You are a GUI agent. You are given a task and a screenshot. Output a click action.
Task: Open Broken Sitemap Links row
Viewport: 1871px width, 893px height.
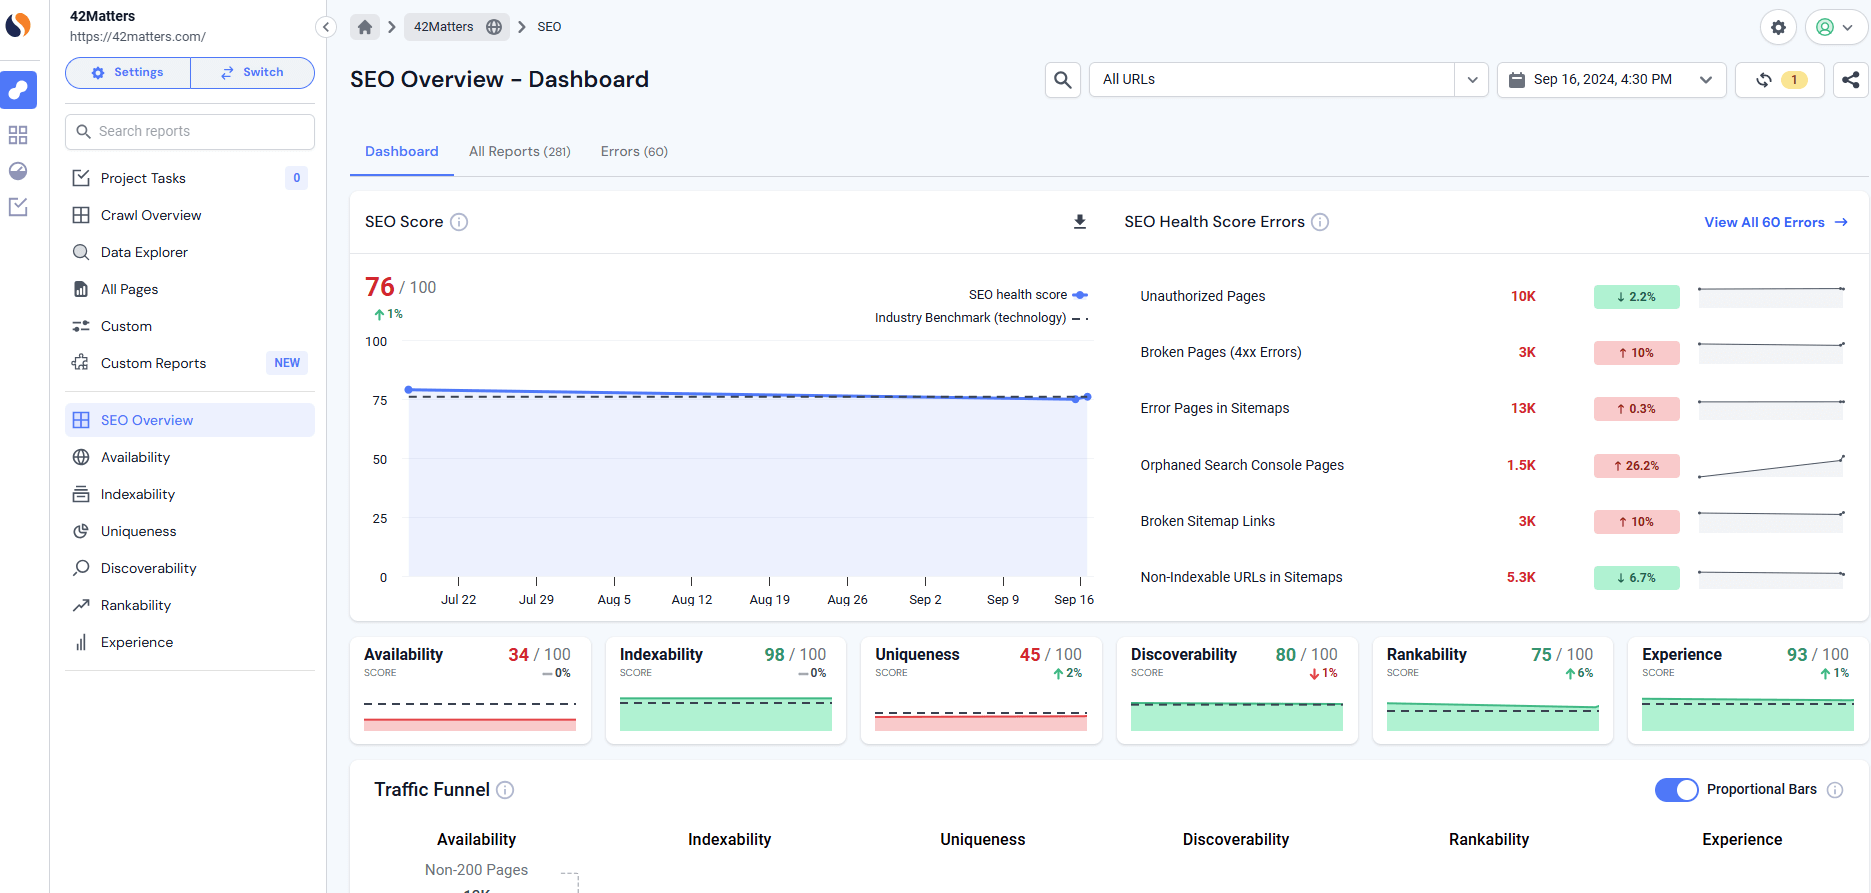pos(1494,521)
